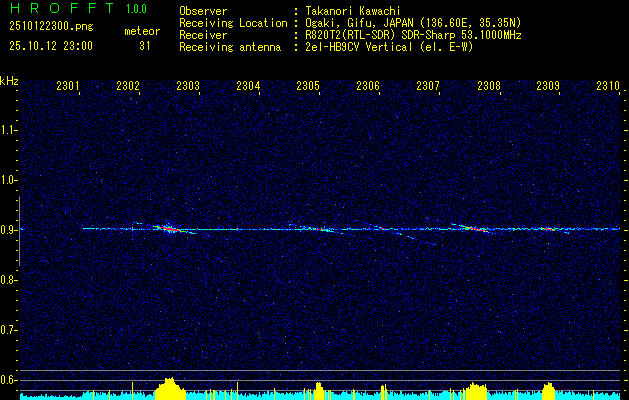Click the yellow power peak below 2309
Image resolution: width=629 pixels, height=400 pixels.
548,391
